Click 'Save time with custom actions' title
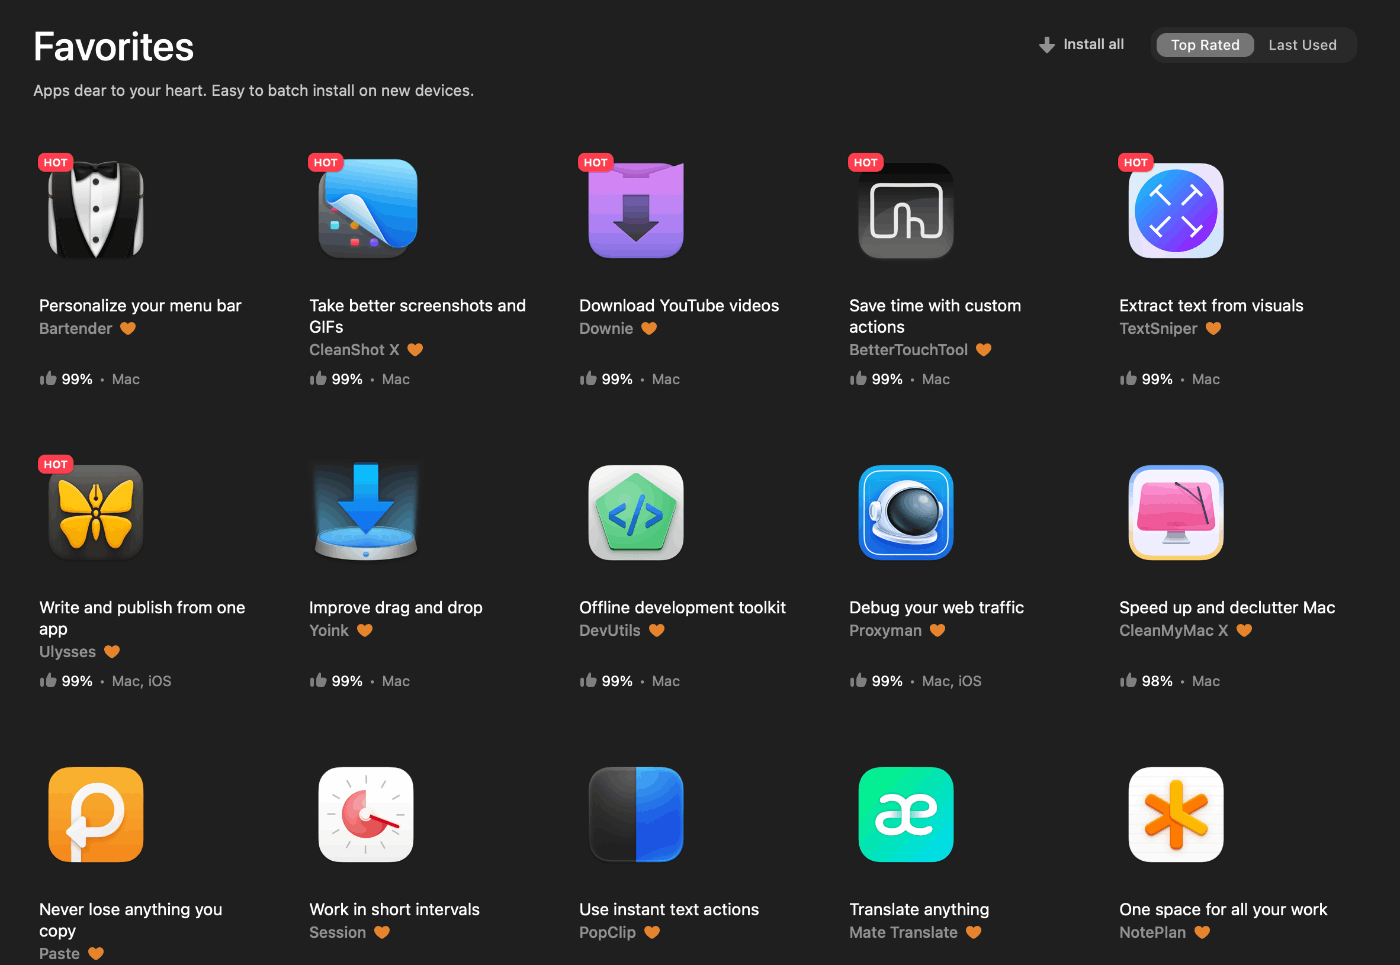Image resolution: width=1400 pixels, height=965 pixels. [935, 316]
